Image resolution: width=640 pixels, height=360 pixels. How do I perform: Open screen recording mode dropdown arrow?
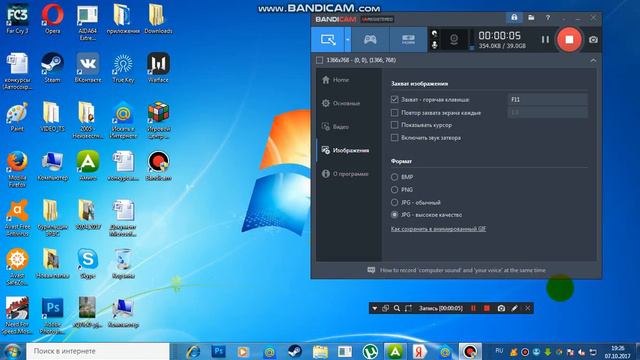348,40
